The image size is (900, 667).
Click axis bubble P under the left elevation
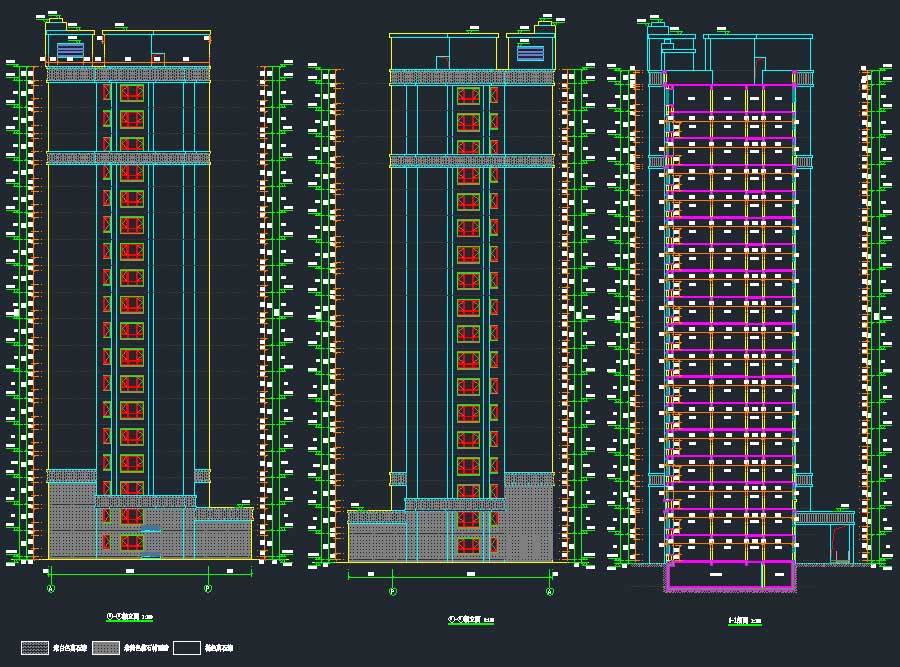tap(208, 589)
